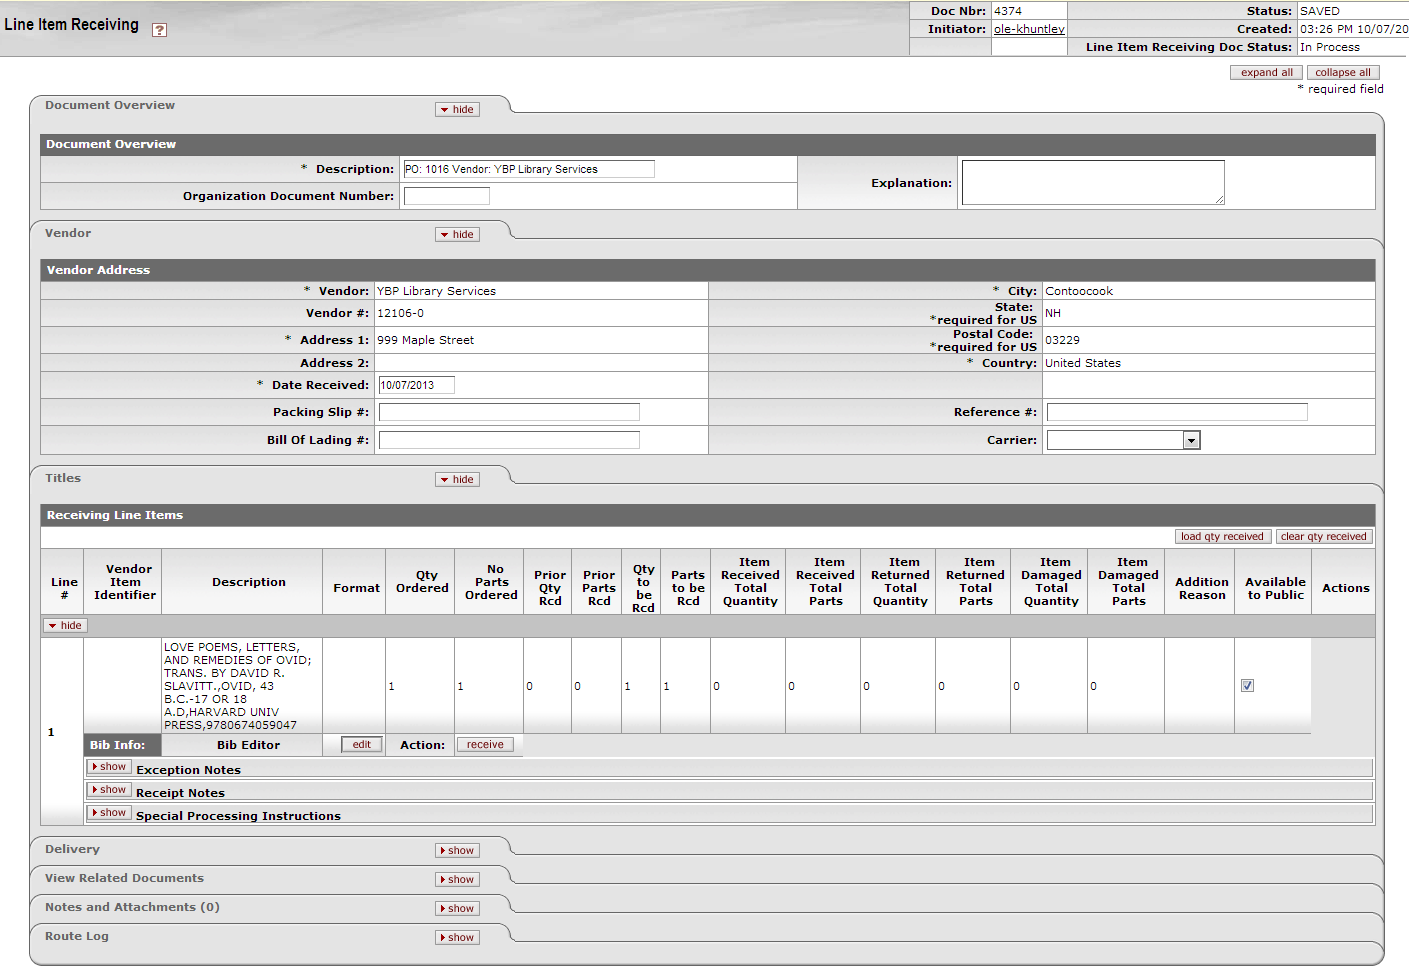Hide the Document Overview section
This screenshot has width=1409, height=967.
point(457,110)
